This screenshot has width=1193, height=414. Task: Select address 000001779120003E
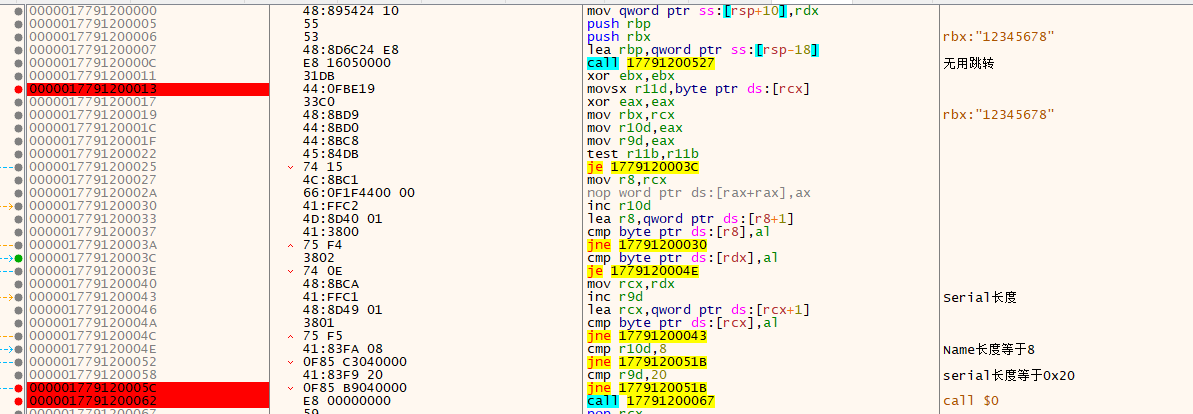pyautogui.click(x=93, y=271)
